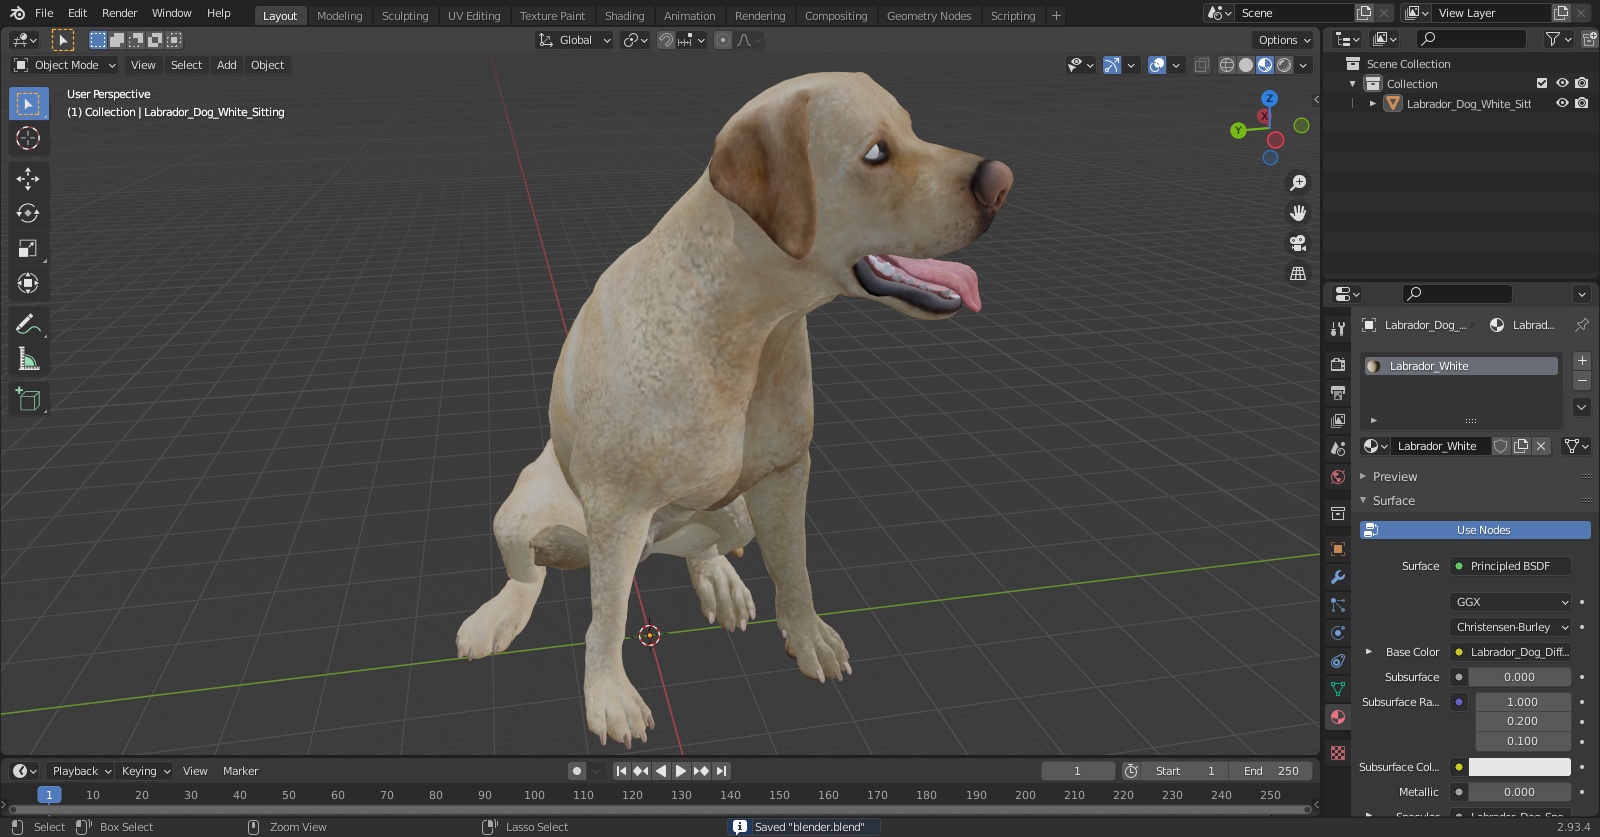Expand the Base Color texture options
This screenshot has height=837, width=1600.
(x=1369, y=652)
